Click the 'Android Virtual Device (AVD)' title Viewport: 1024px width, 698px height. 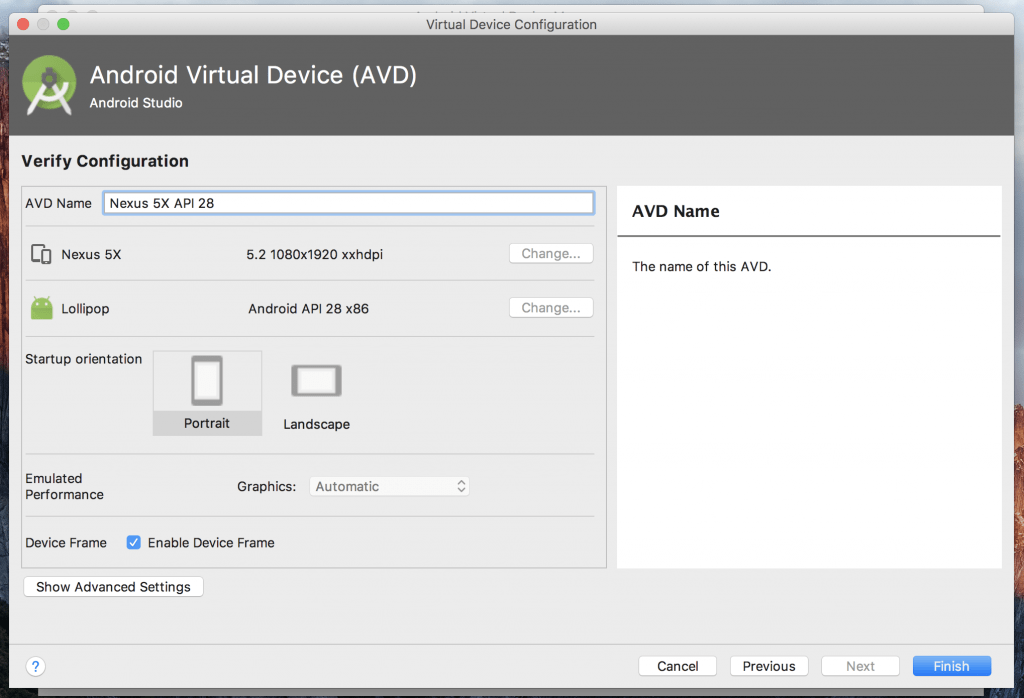(x=253, y=75)
